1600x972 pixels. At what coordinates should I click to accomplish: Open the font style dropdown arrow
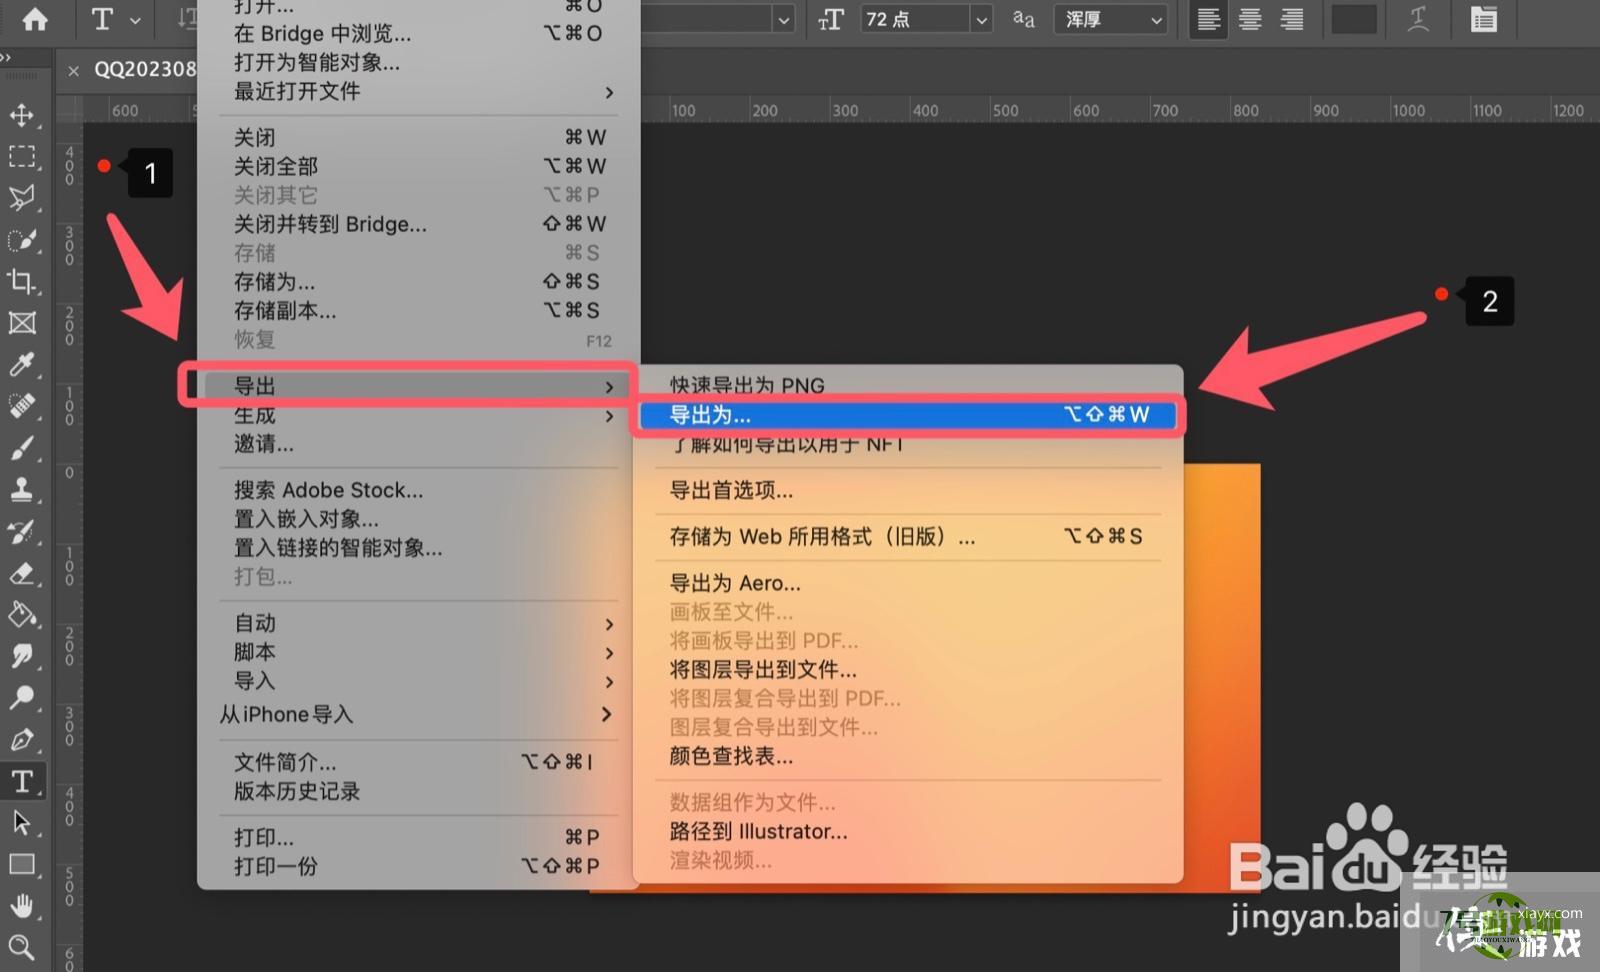coord(784,19)
